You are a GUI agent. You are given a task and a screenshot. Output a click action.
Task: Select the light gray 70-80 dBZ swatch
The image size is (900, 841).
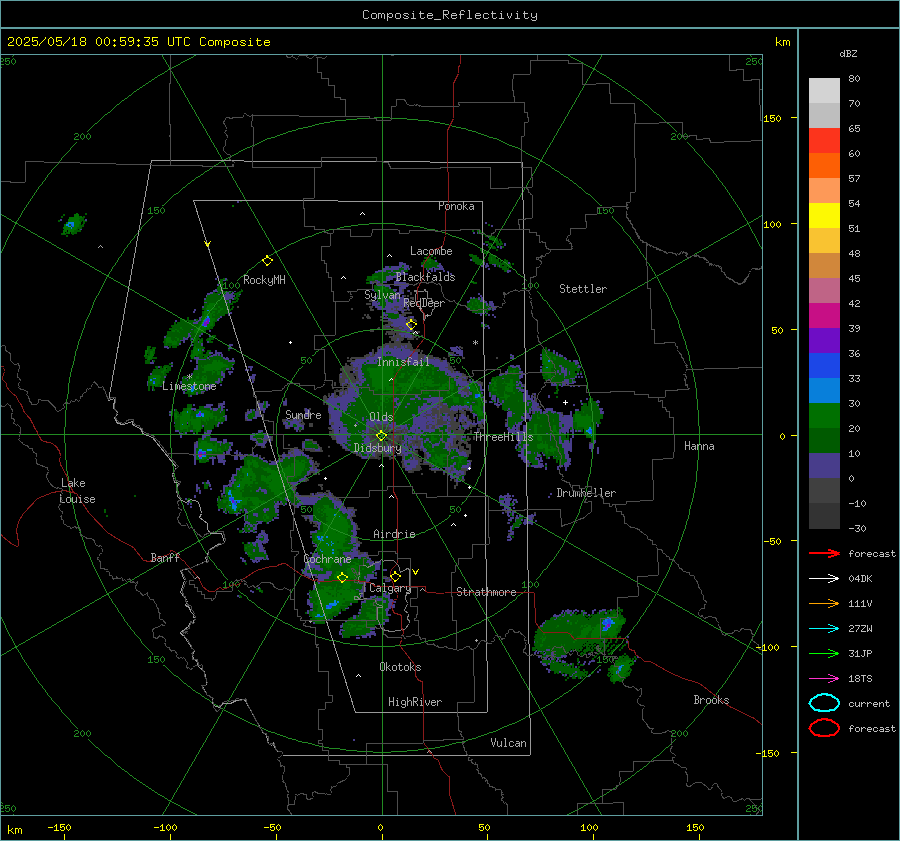pyautogui.click(x=824, y=91)
